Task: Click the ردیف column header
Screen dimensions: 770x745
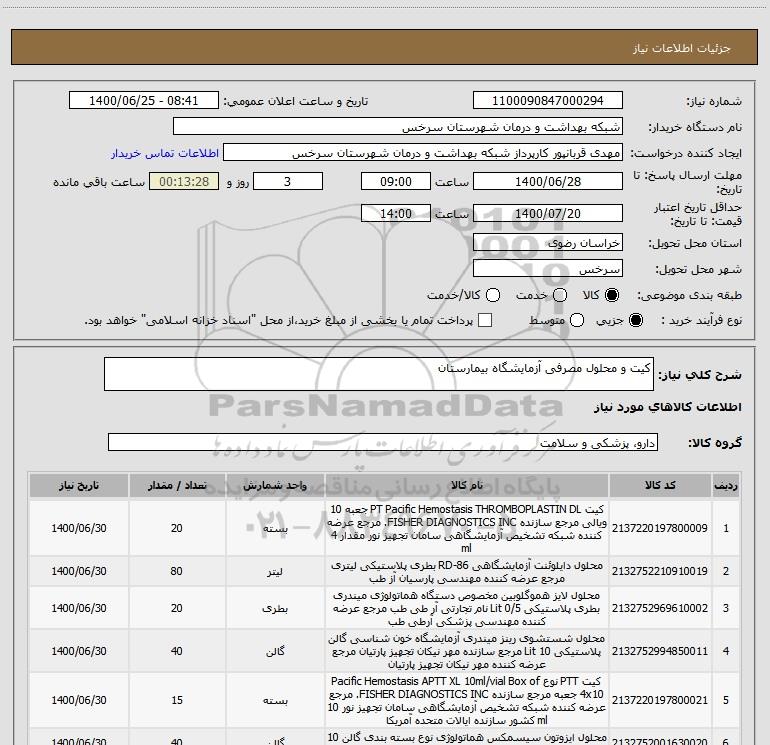Action: pos(726,486)
